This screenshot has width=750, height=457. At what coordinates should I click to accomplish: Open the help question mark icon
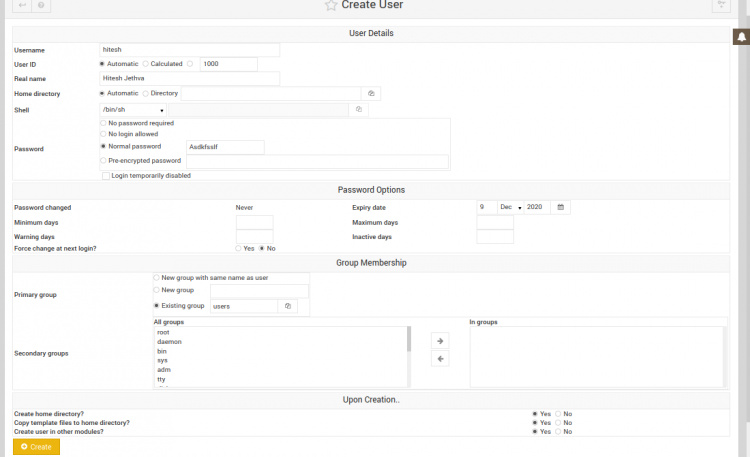pyautogui.click(x=41, y=6)
